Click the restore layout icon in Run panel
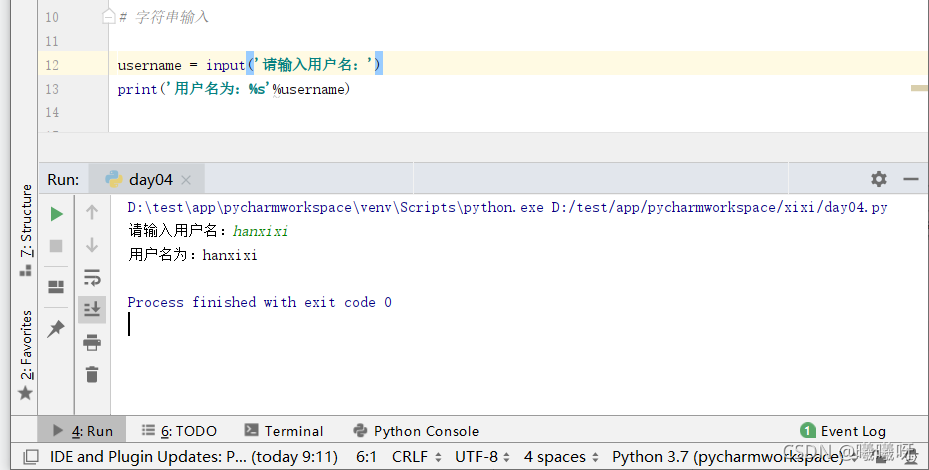The width and height of the screenshot is (929, 470). coord(56,287)
